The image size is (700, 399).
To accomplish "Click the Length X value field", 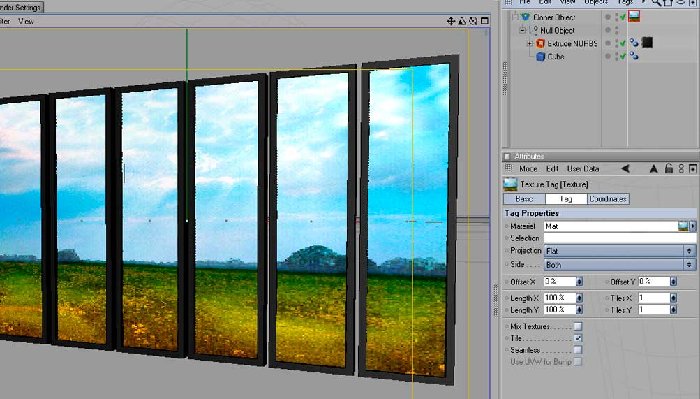I will 560,298.
